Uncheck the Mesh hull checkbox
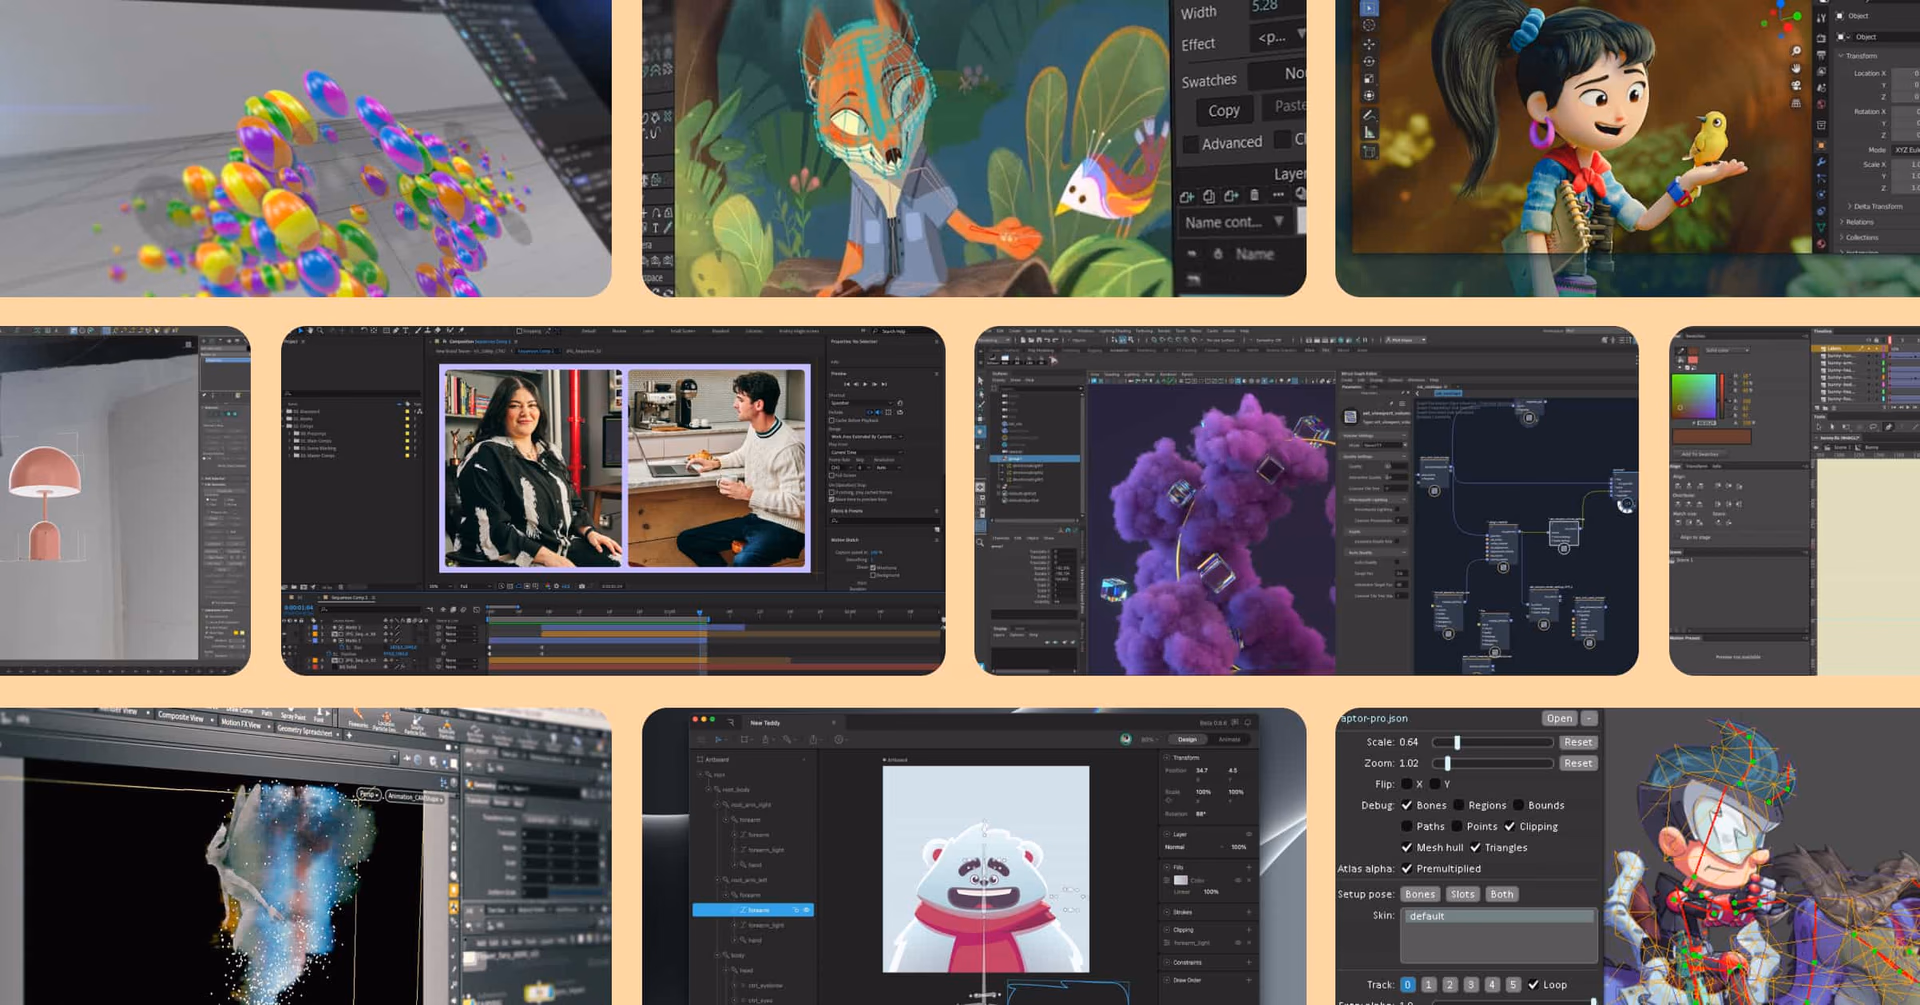 pyautogui.click(x=1407, y=847)
